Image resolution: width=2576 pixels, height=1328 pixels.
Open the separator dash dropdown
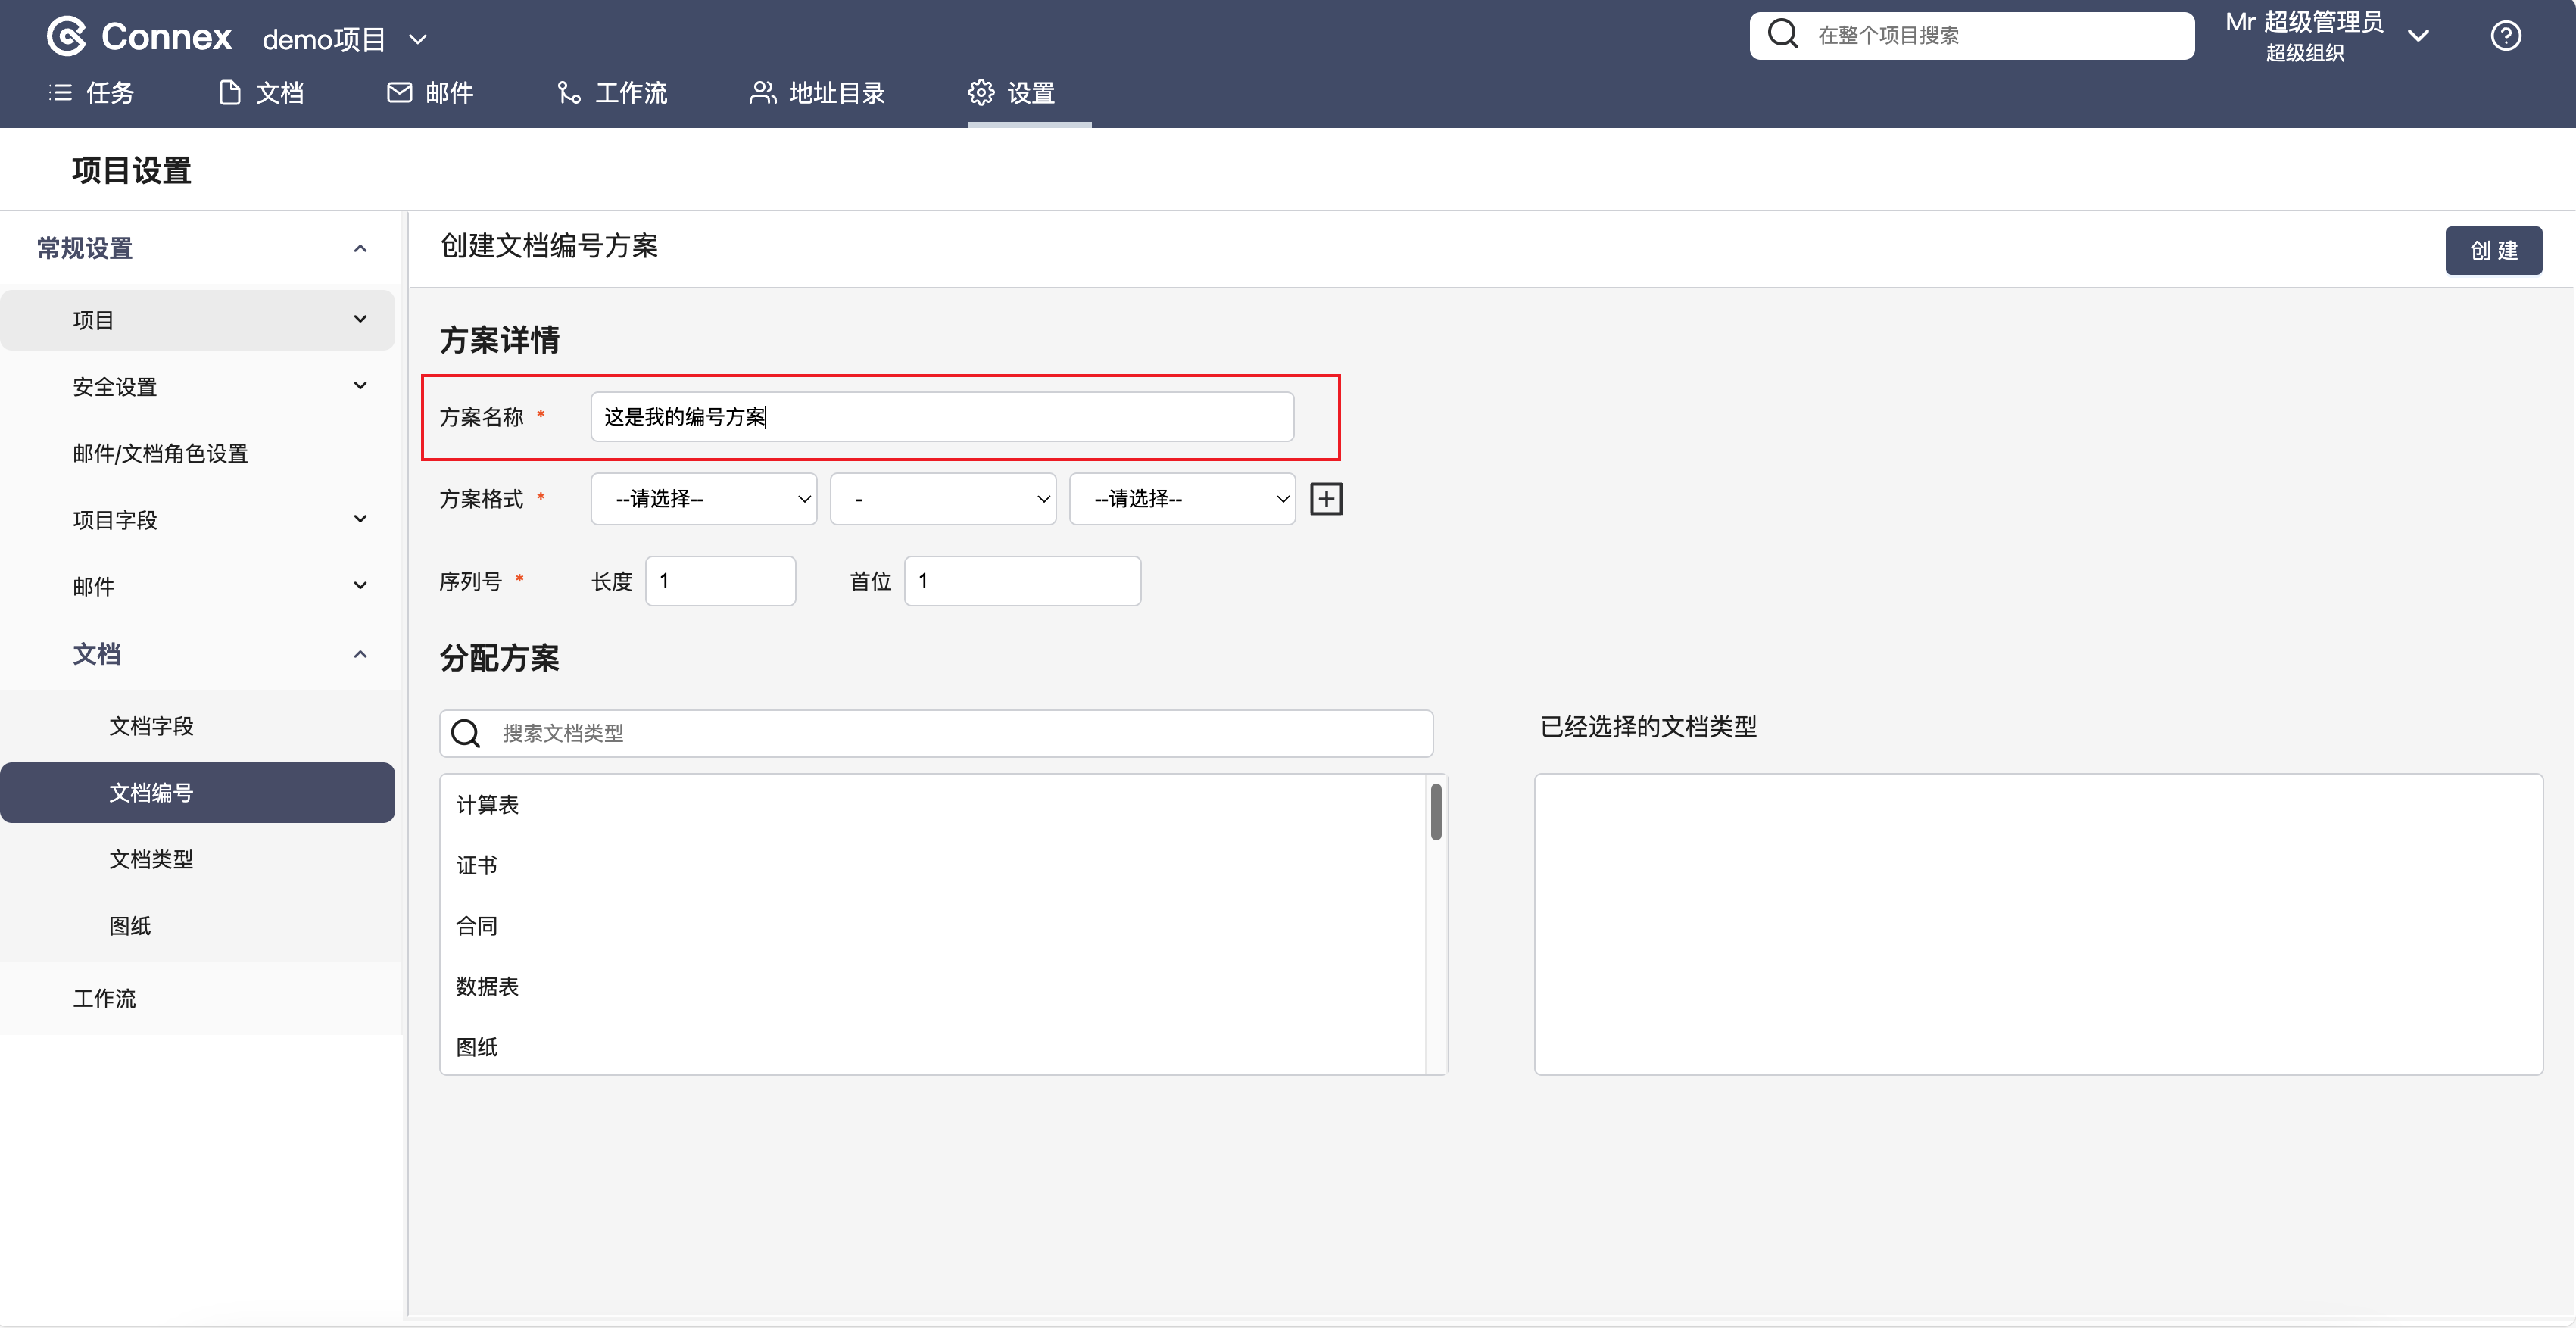[x=942, y=499]
